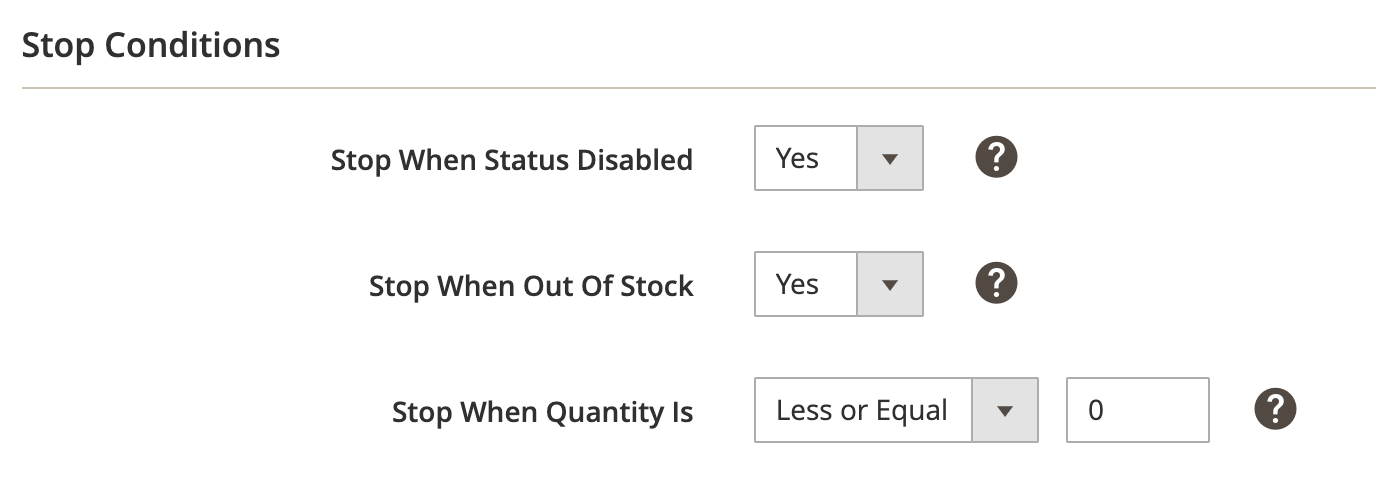
Task: Click the Stop When Quantity Is label
Action: coord(542,412)
